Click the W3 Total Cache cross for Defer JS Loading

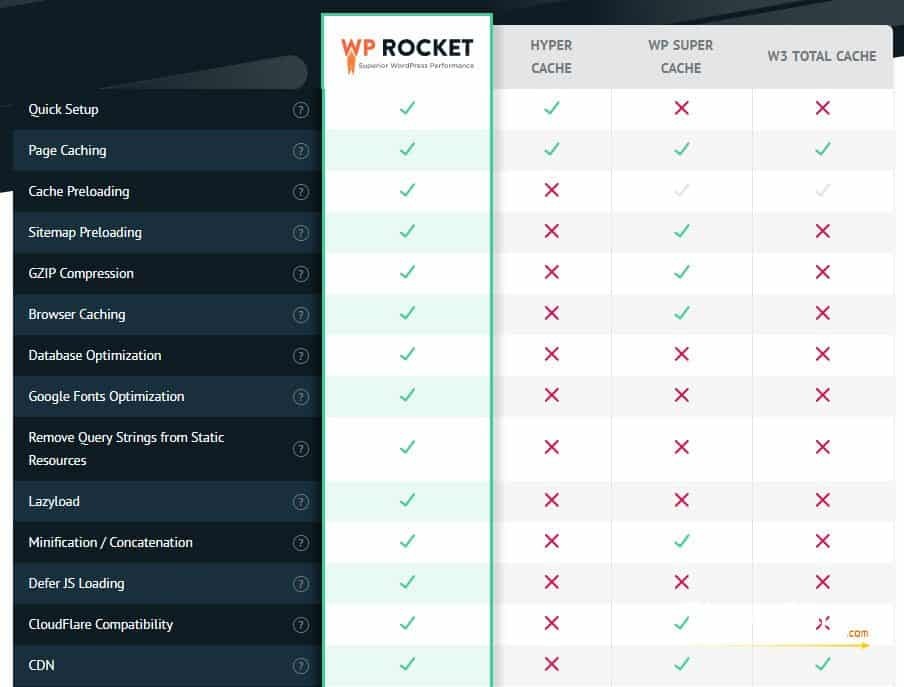click(x=823, y=582)
